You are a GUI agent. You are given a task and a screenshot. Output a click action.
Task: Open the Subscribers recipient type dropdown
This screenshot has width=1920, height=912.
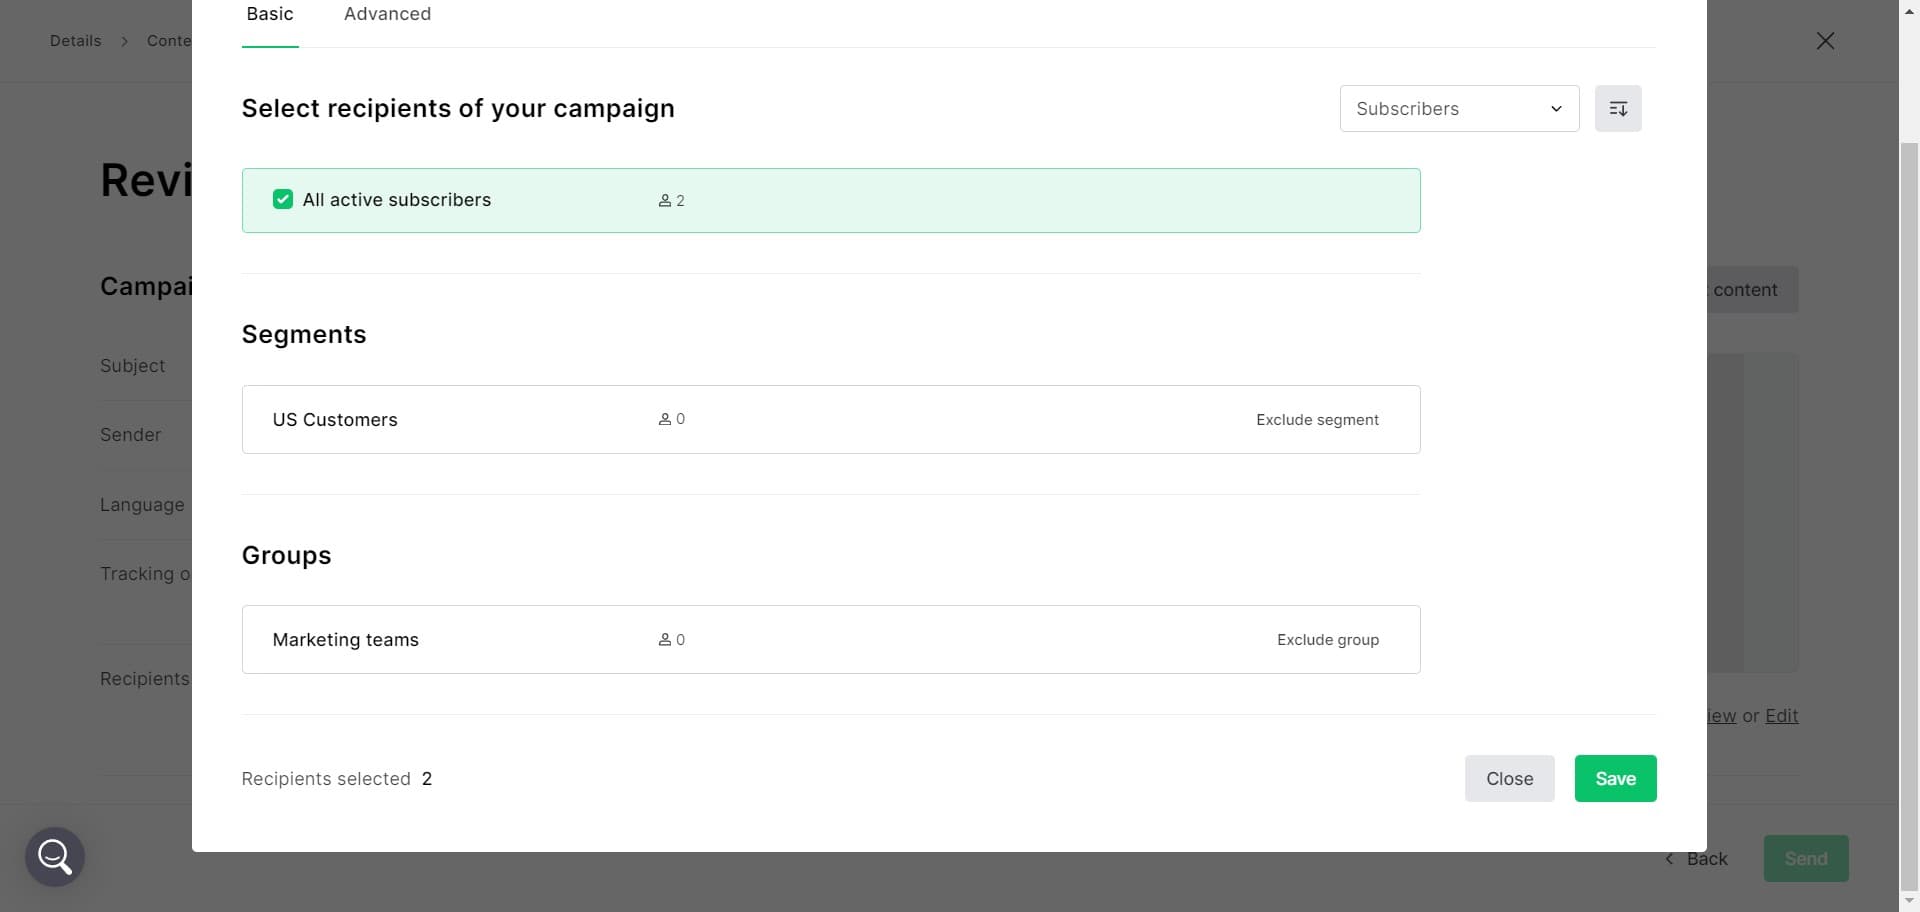point(1458,108)
